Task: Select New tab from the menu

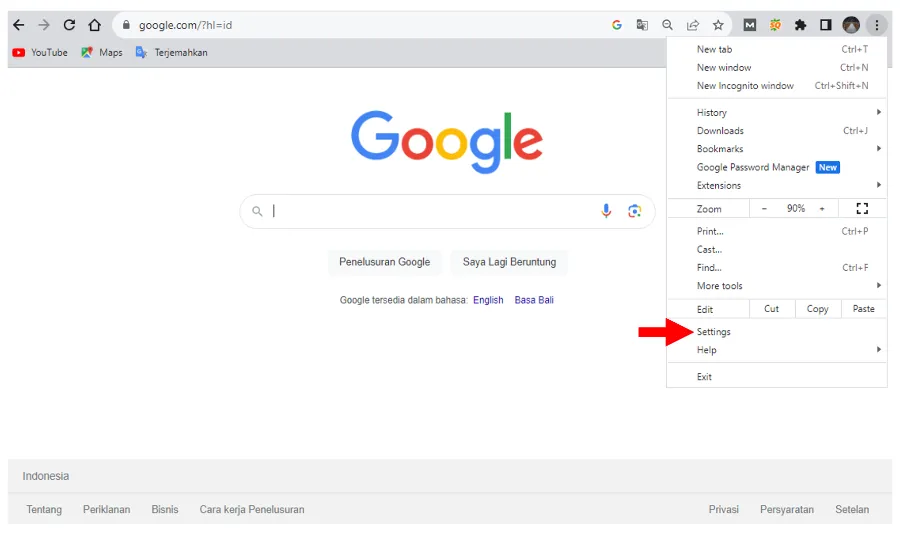Action: (777, 49)
